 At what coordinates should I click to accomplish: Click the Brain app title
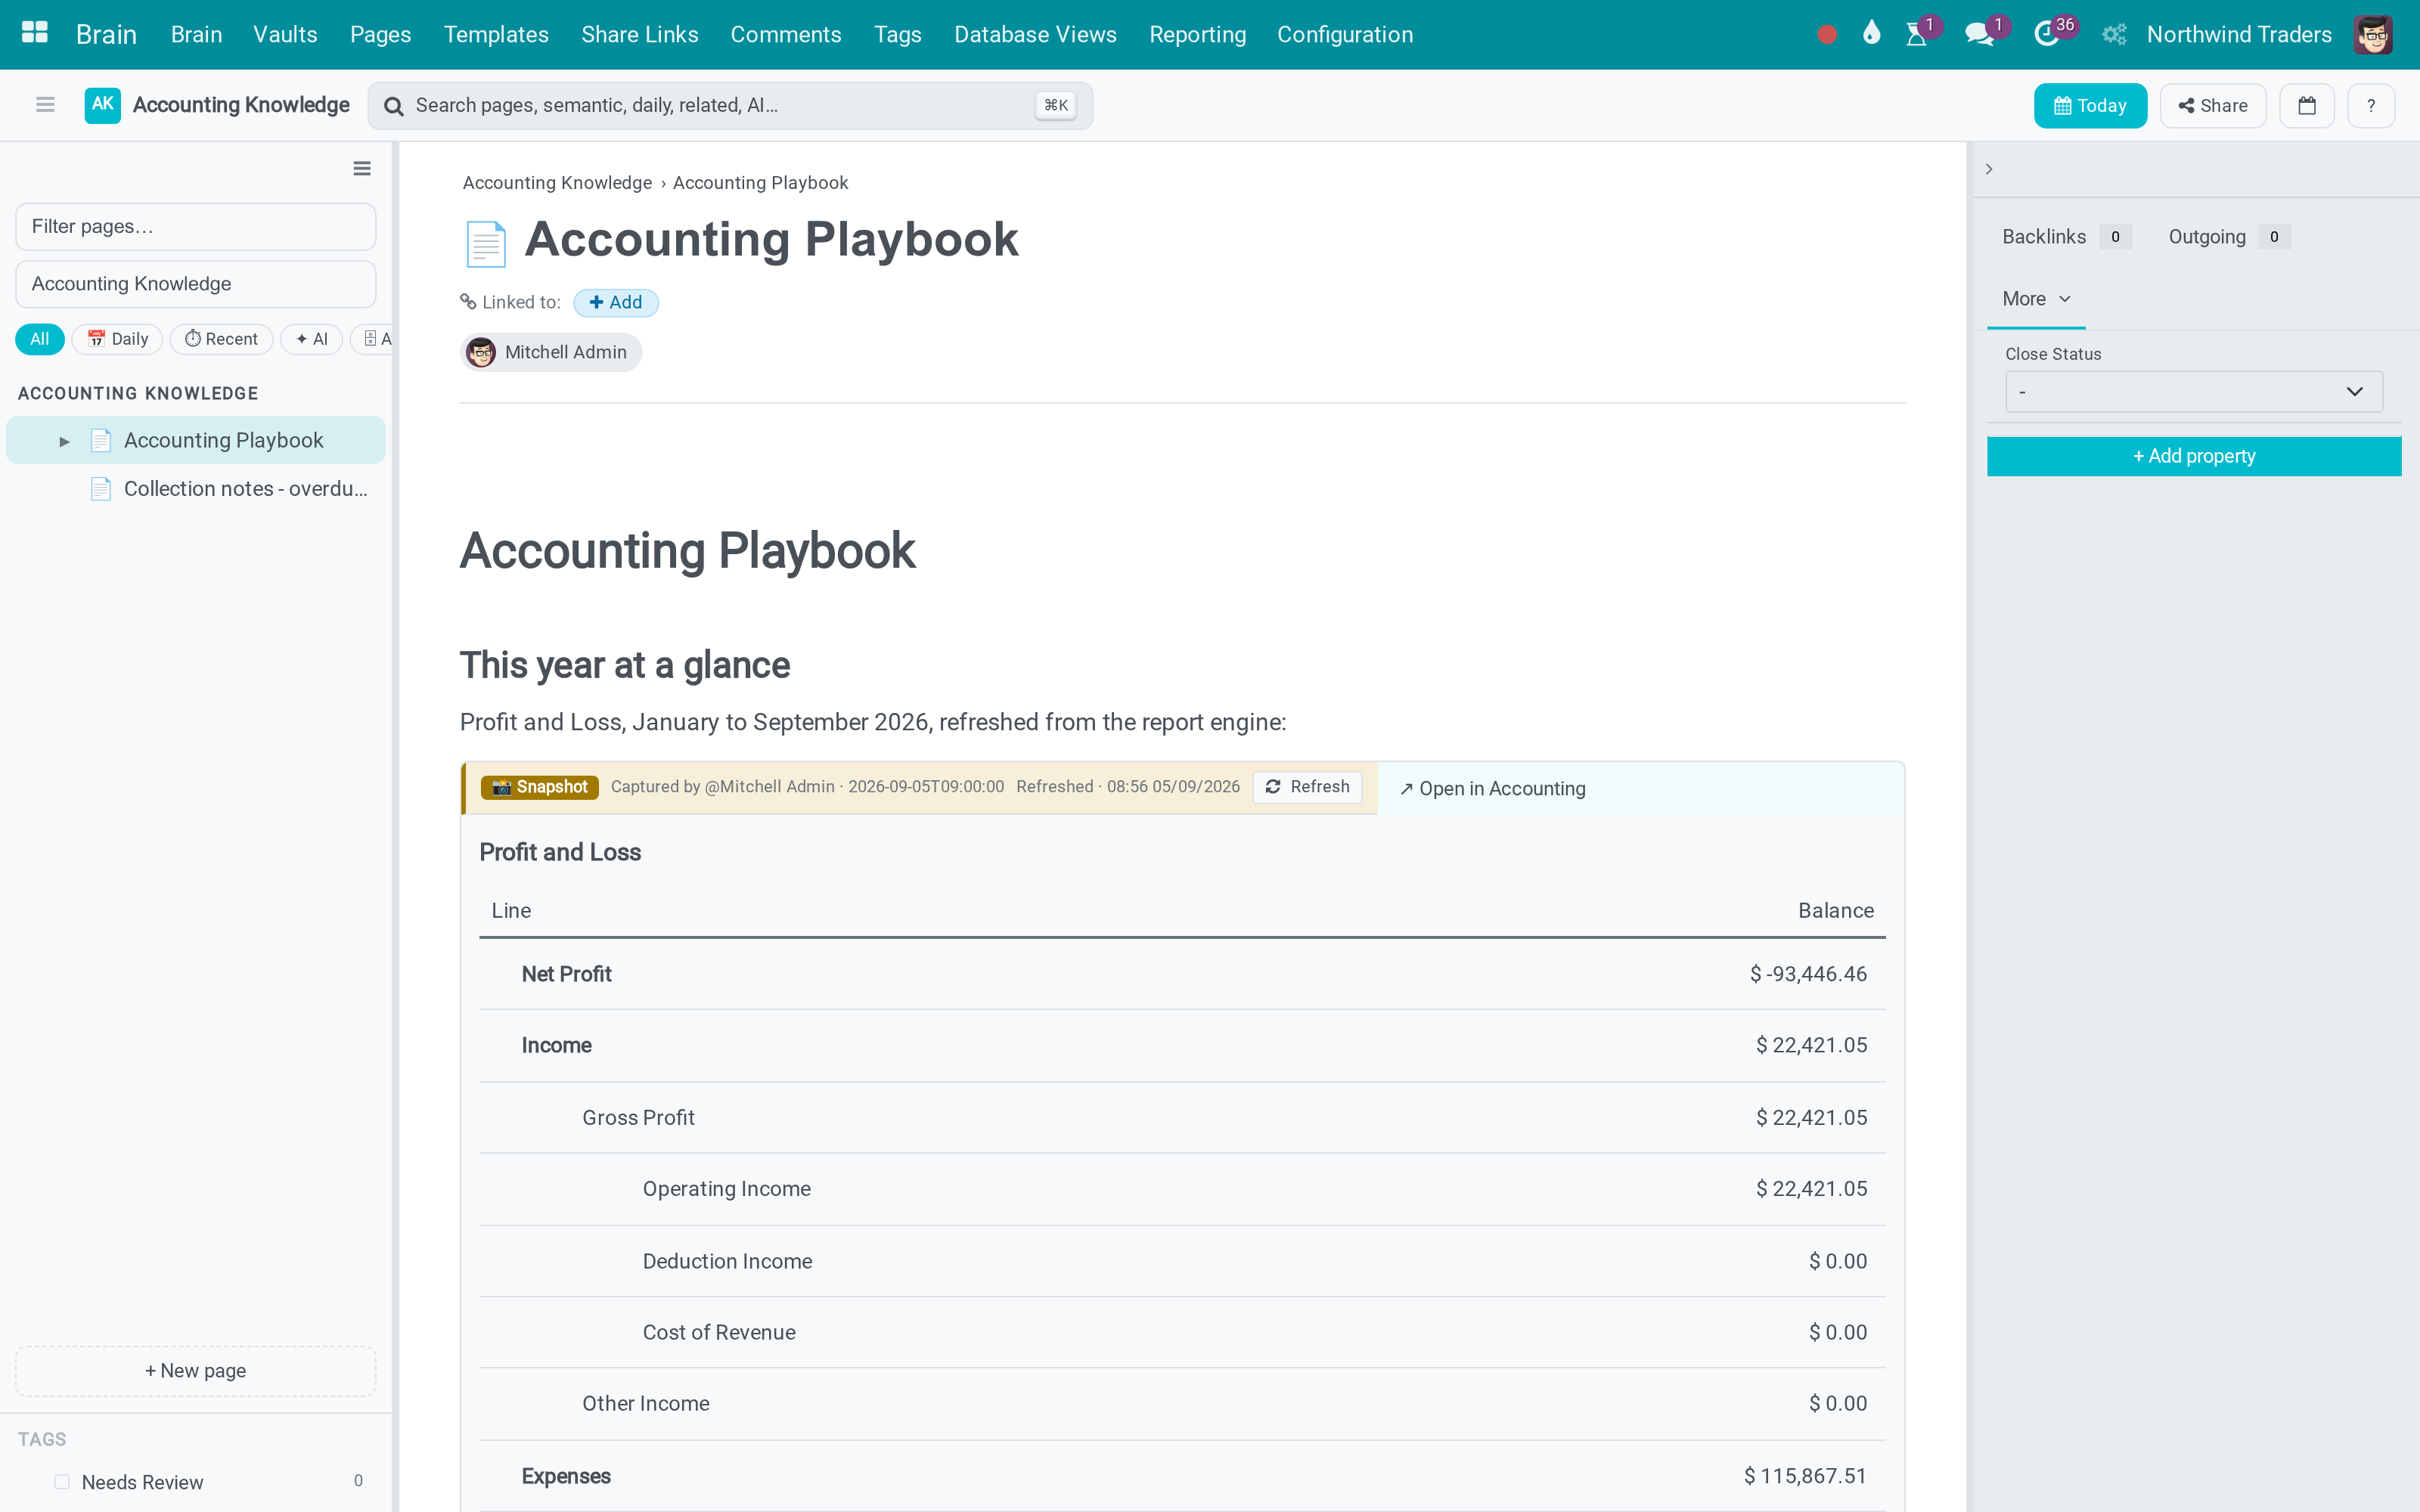(106, 34)
